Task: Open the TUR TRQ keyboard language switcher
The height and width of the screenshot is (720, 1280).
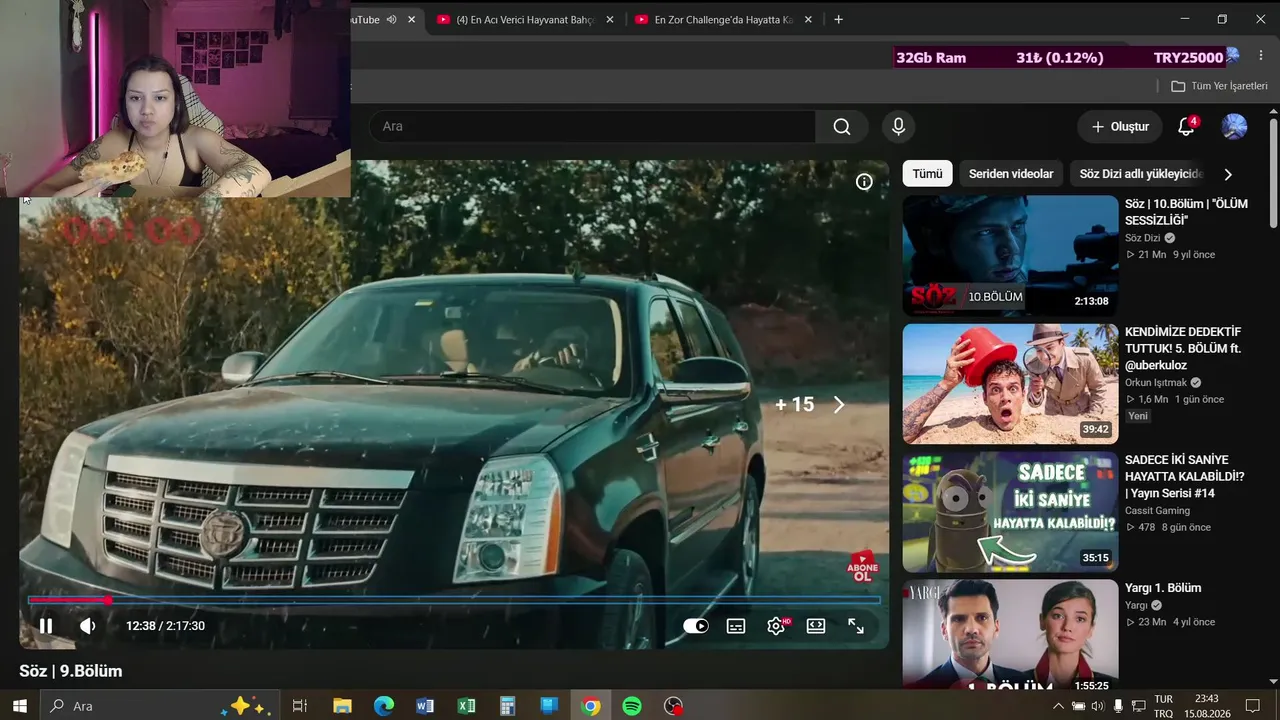Action: [1164, 706]
